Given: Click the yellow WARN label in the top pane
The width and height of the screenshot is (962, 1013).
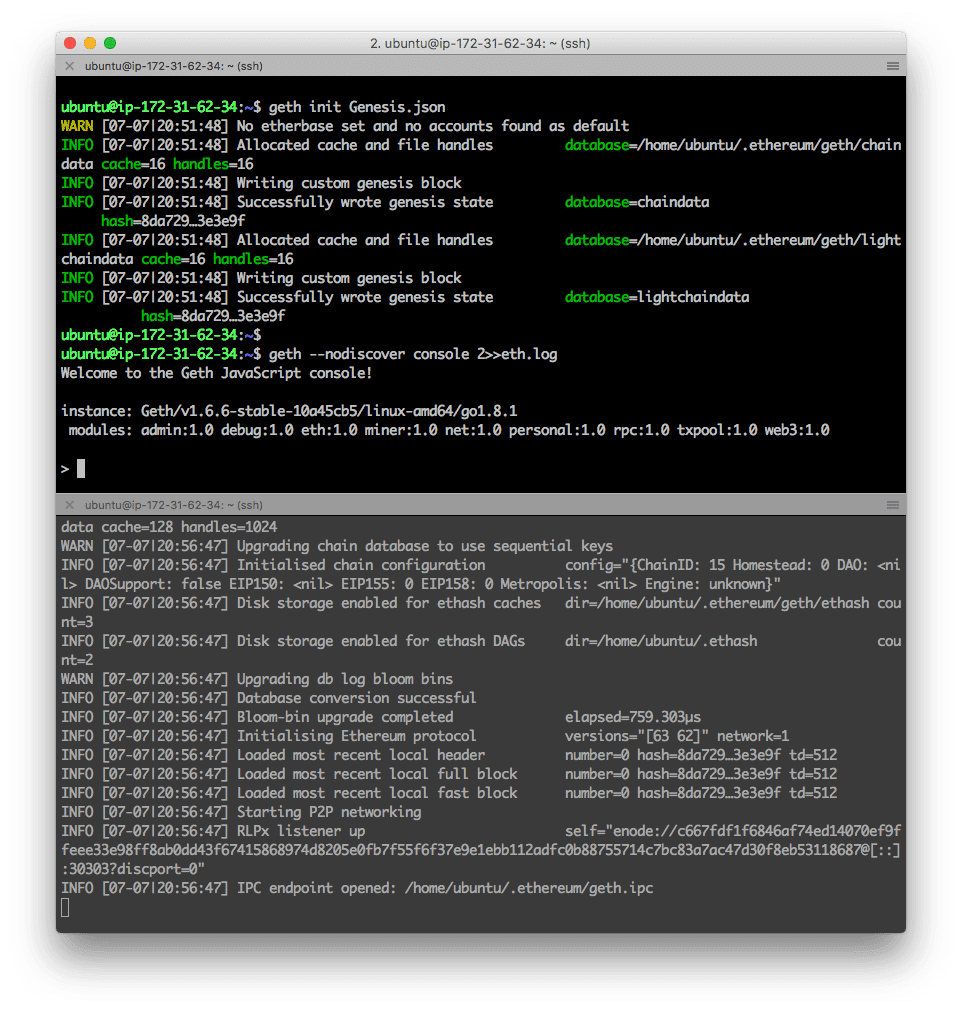Looking at the screenshot, I should coord(77,126).
